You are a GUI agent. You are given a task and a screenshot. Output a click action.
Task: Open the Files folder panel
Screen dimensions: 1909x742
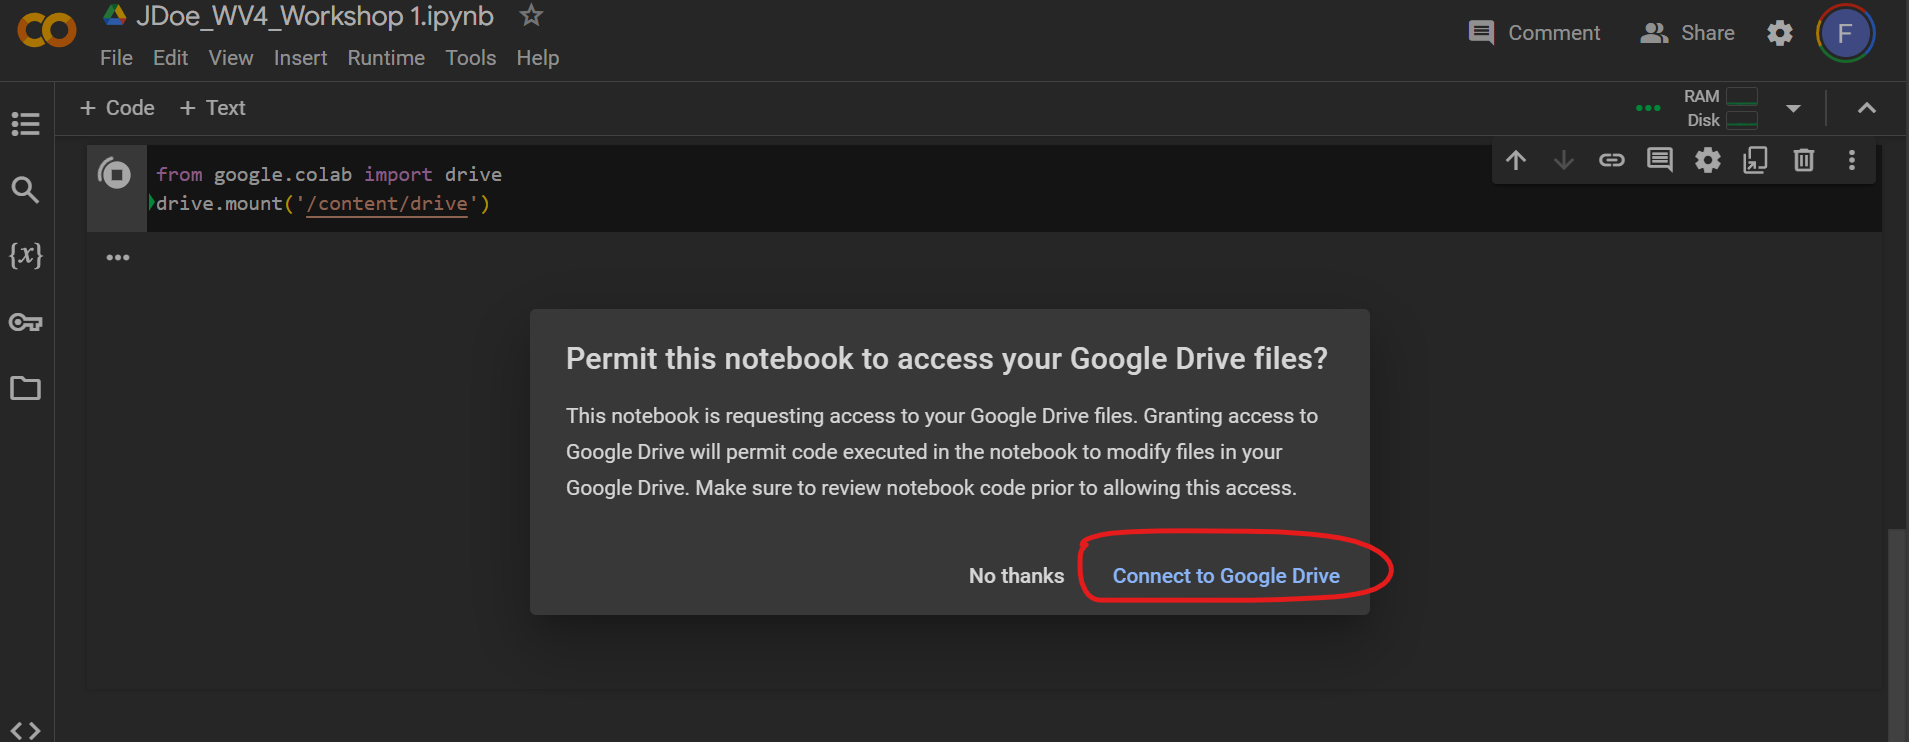pyautogui.click(x=25, y=388)
